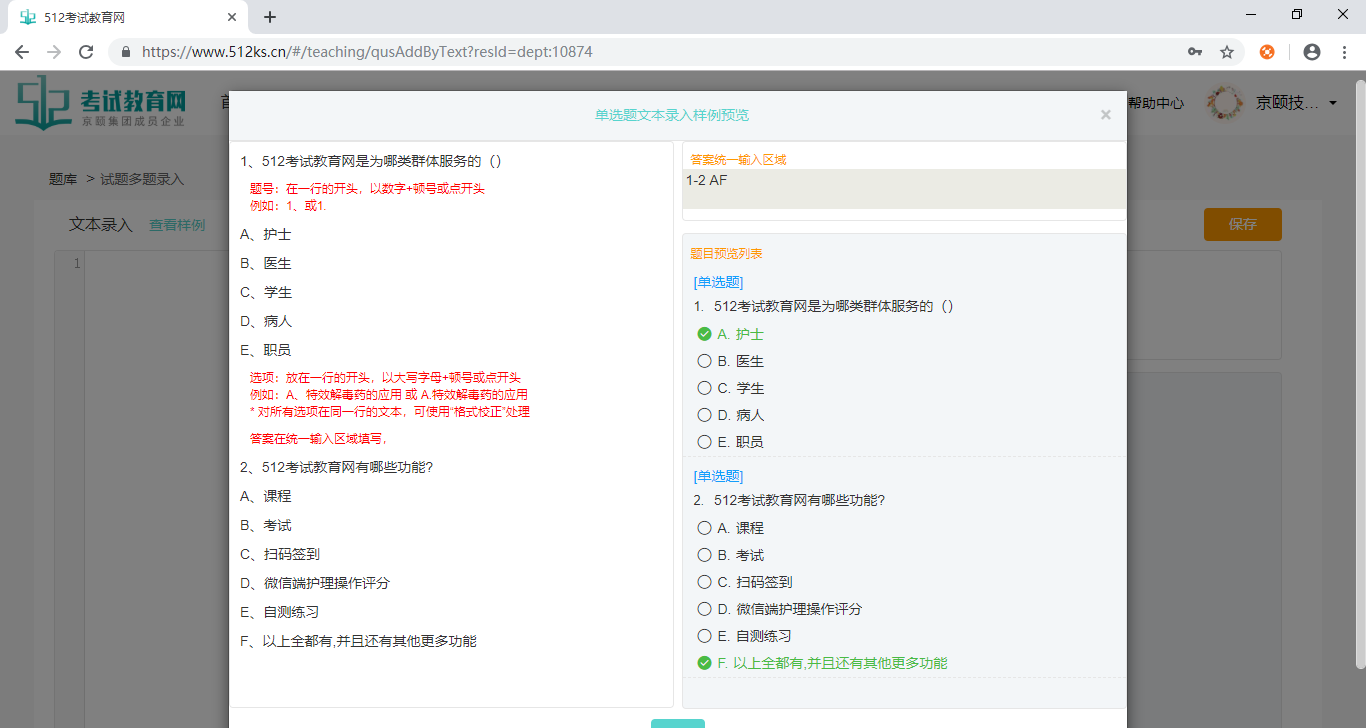Click sample text line E、职员
Viewport: 1366px width, 728px height.
click(x=266, y=350)
